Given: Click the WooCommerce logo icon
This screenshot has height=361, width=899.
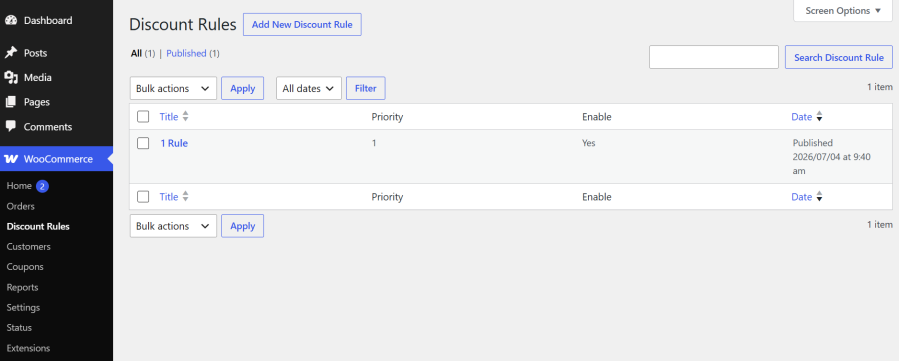Looking at the screenshot, I should (11, 159).
